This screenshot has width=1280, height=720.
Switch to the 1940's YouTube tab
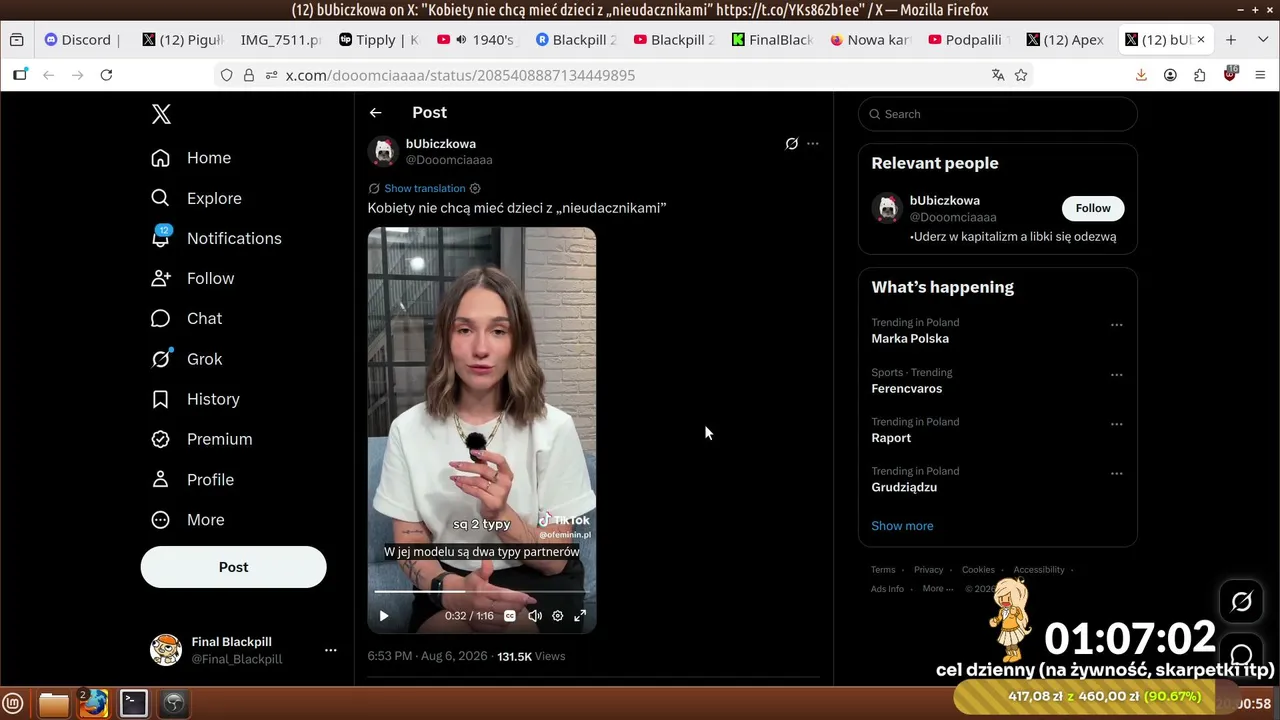[x=477, y=40]
